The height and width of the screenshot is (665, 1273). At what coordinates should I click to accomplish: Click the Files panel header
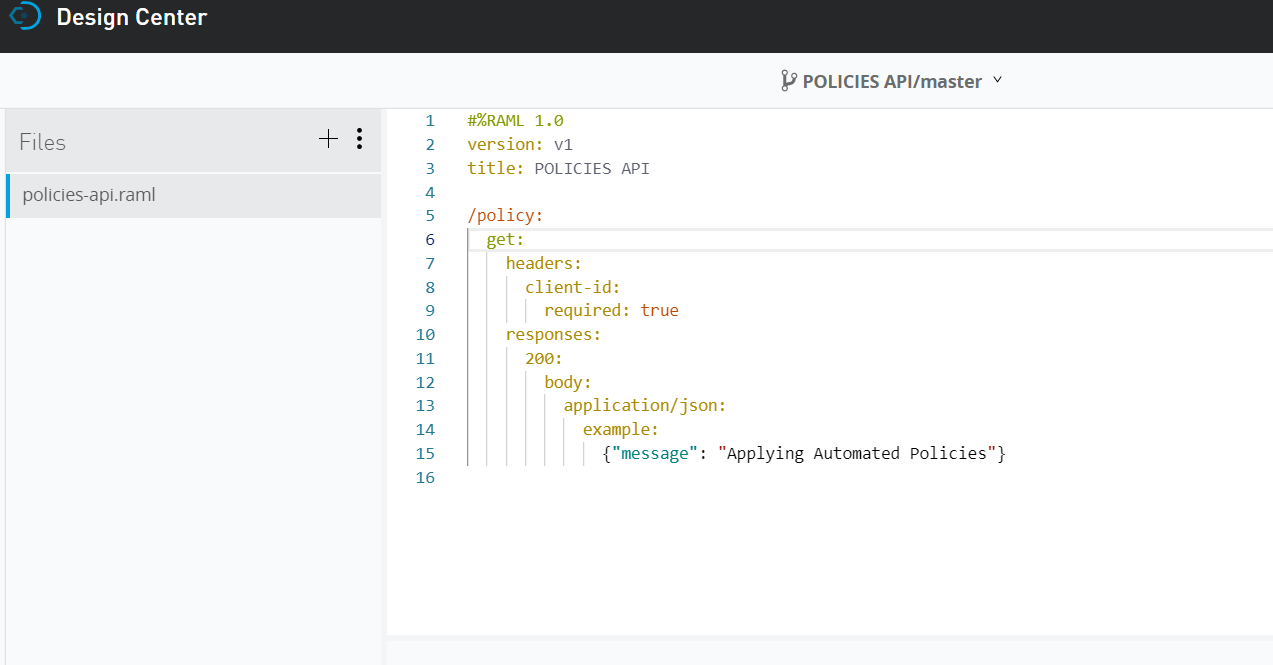[43, 142]
